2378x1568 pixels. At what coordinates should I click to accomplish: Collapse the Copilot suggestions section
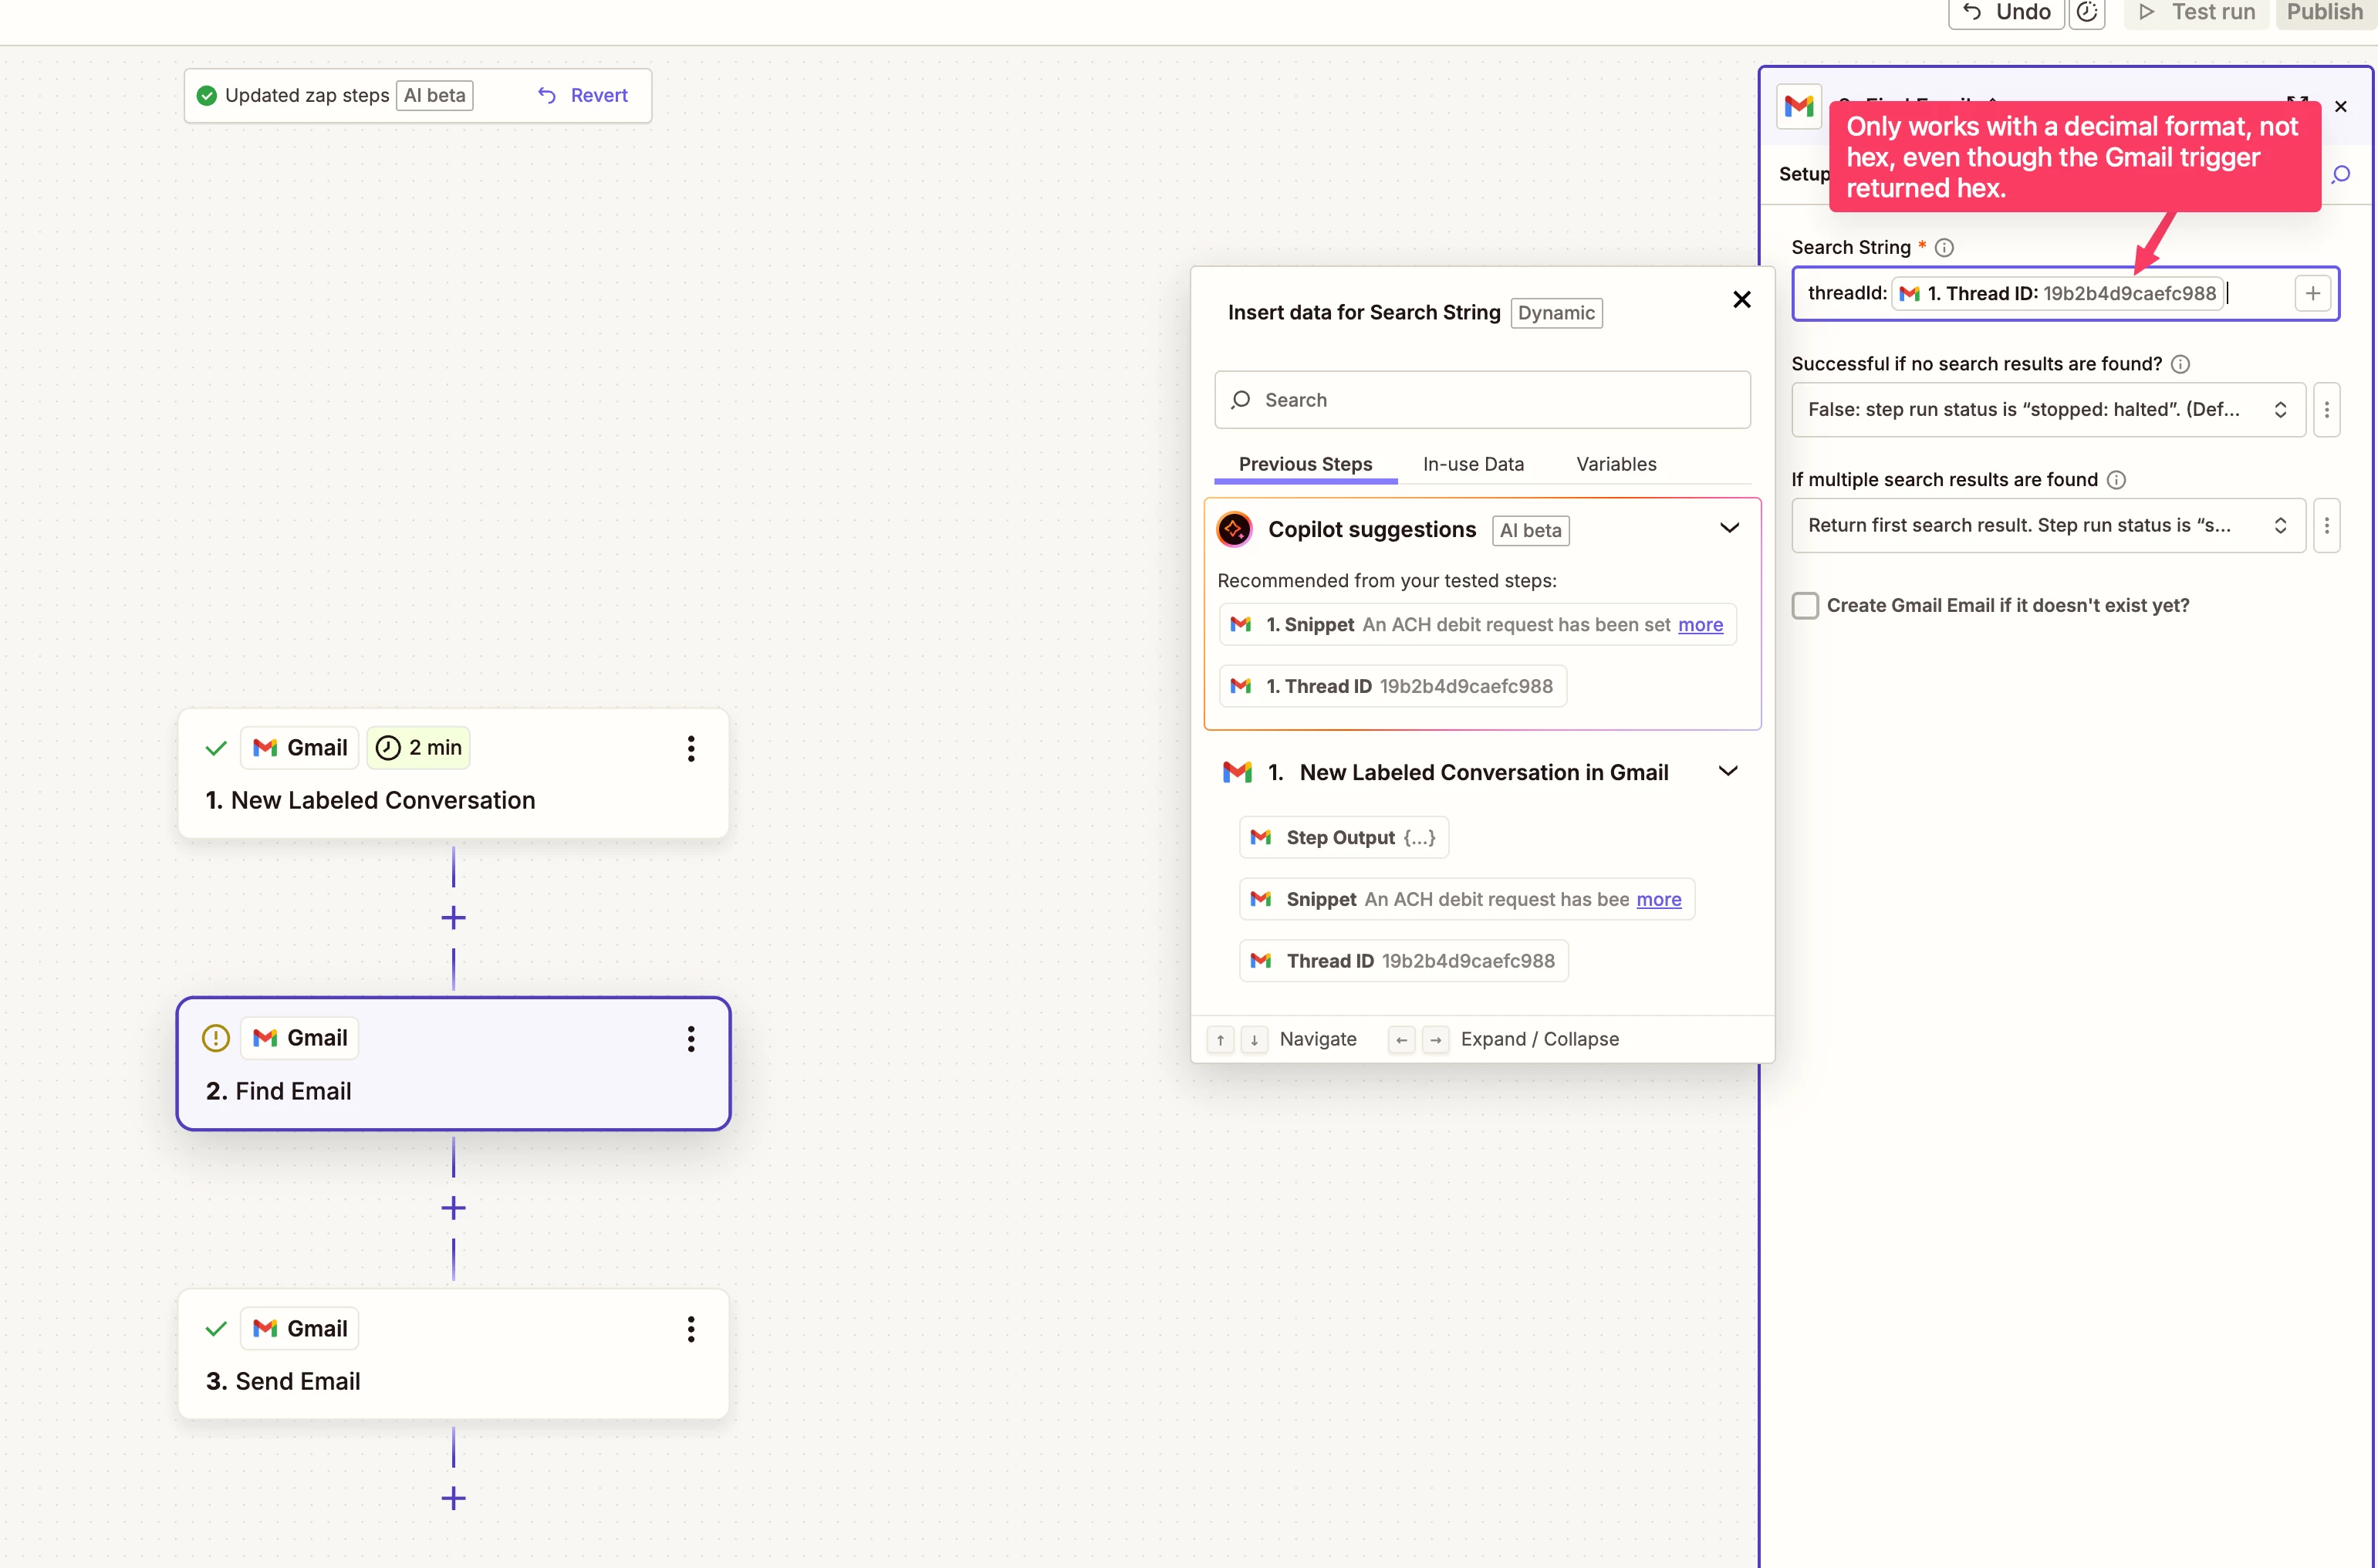pyautogui.click(x=1729, y=528)
